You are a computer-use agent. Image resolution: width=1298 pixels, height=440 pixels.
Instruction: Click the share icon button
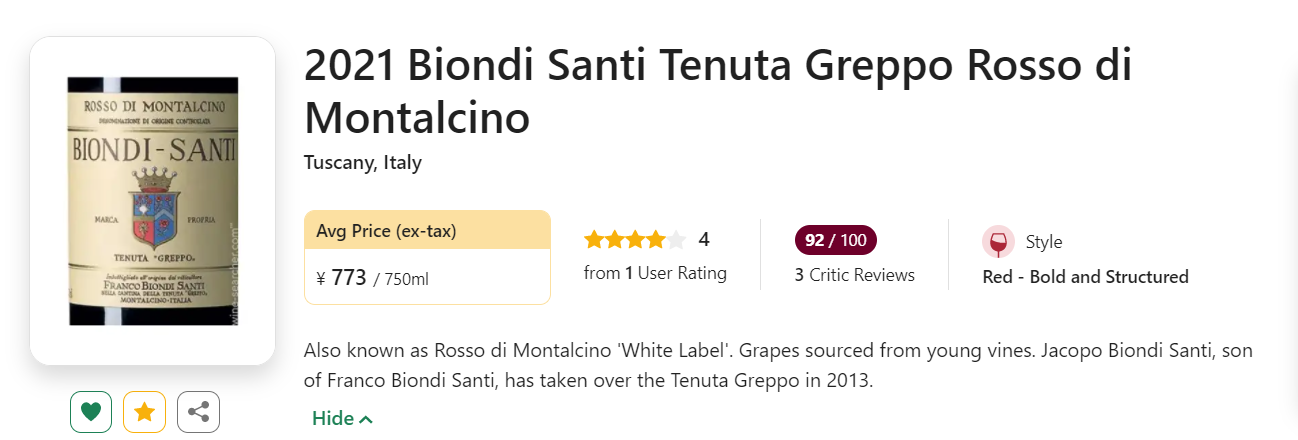[x=198, y=412]
